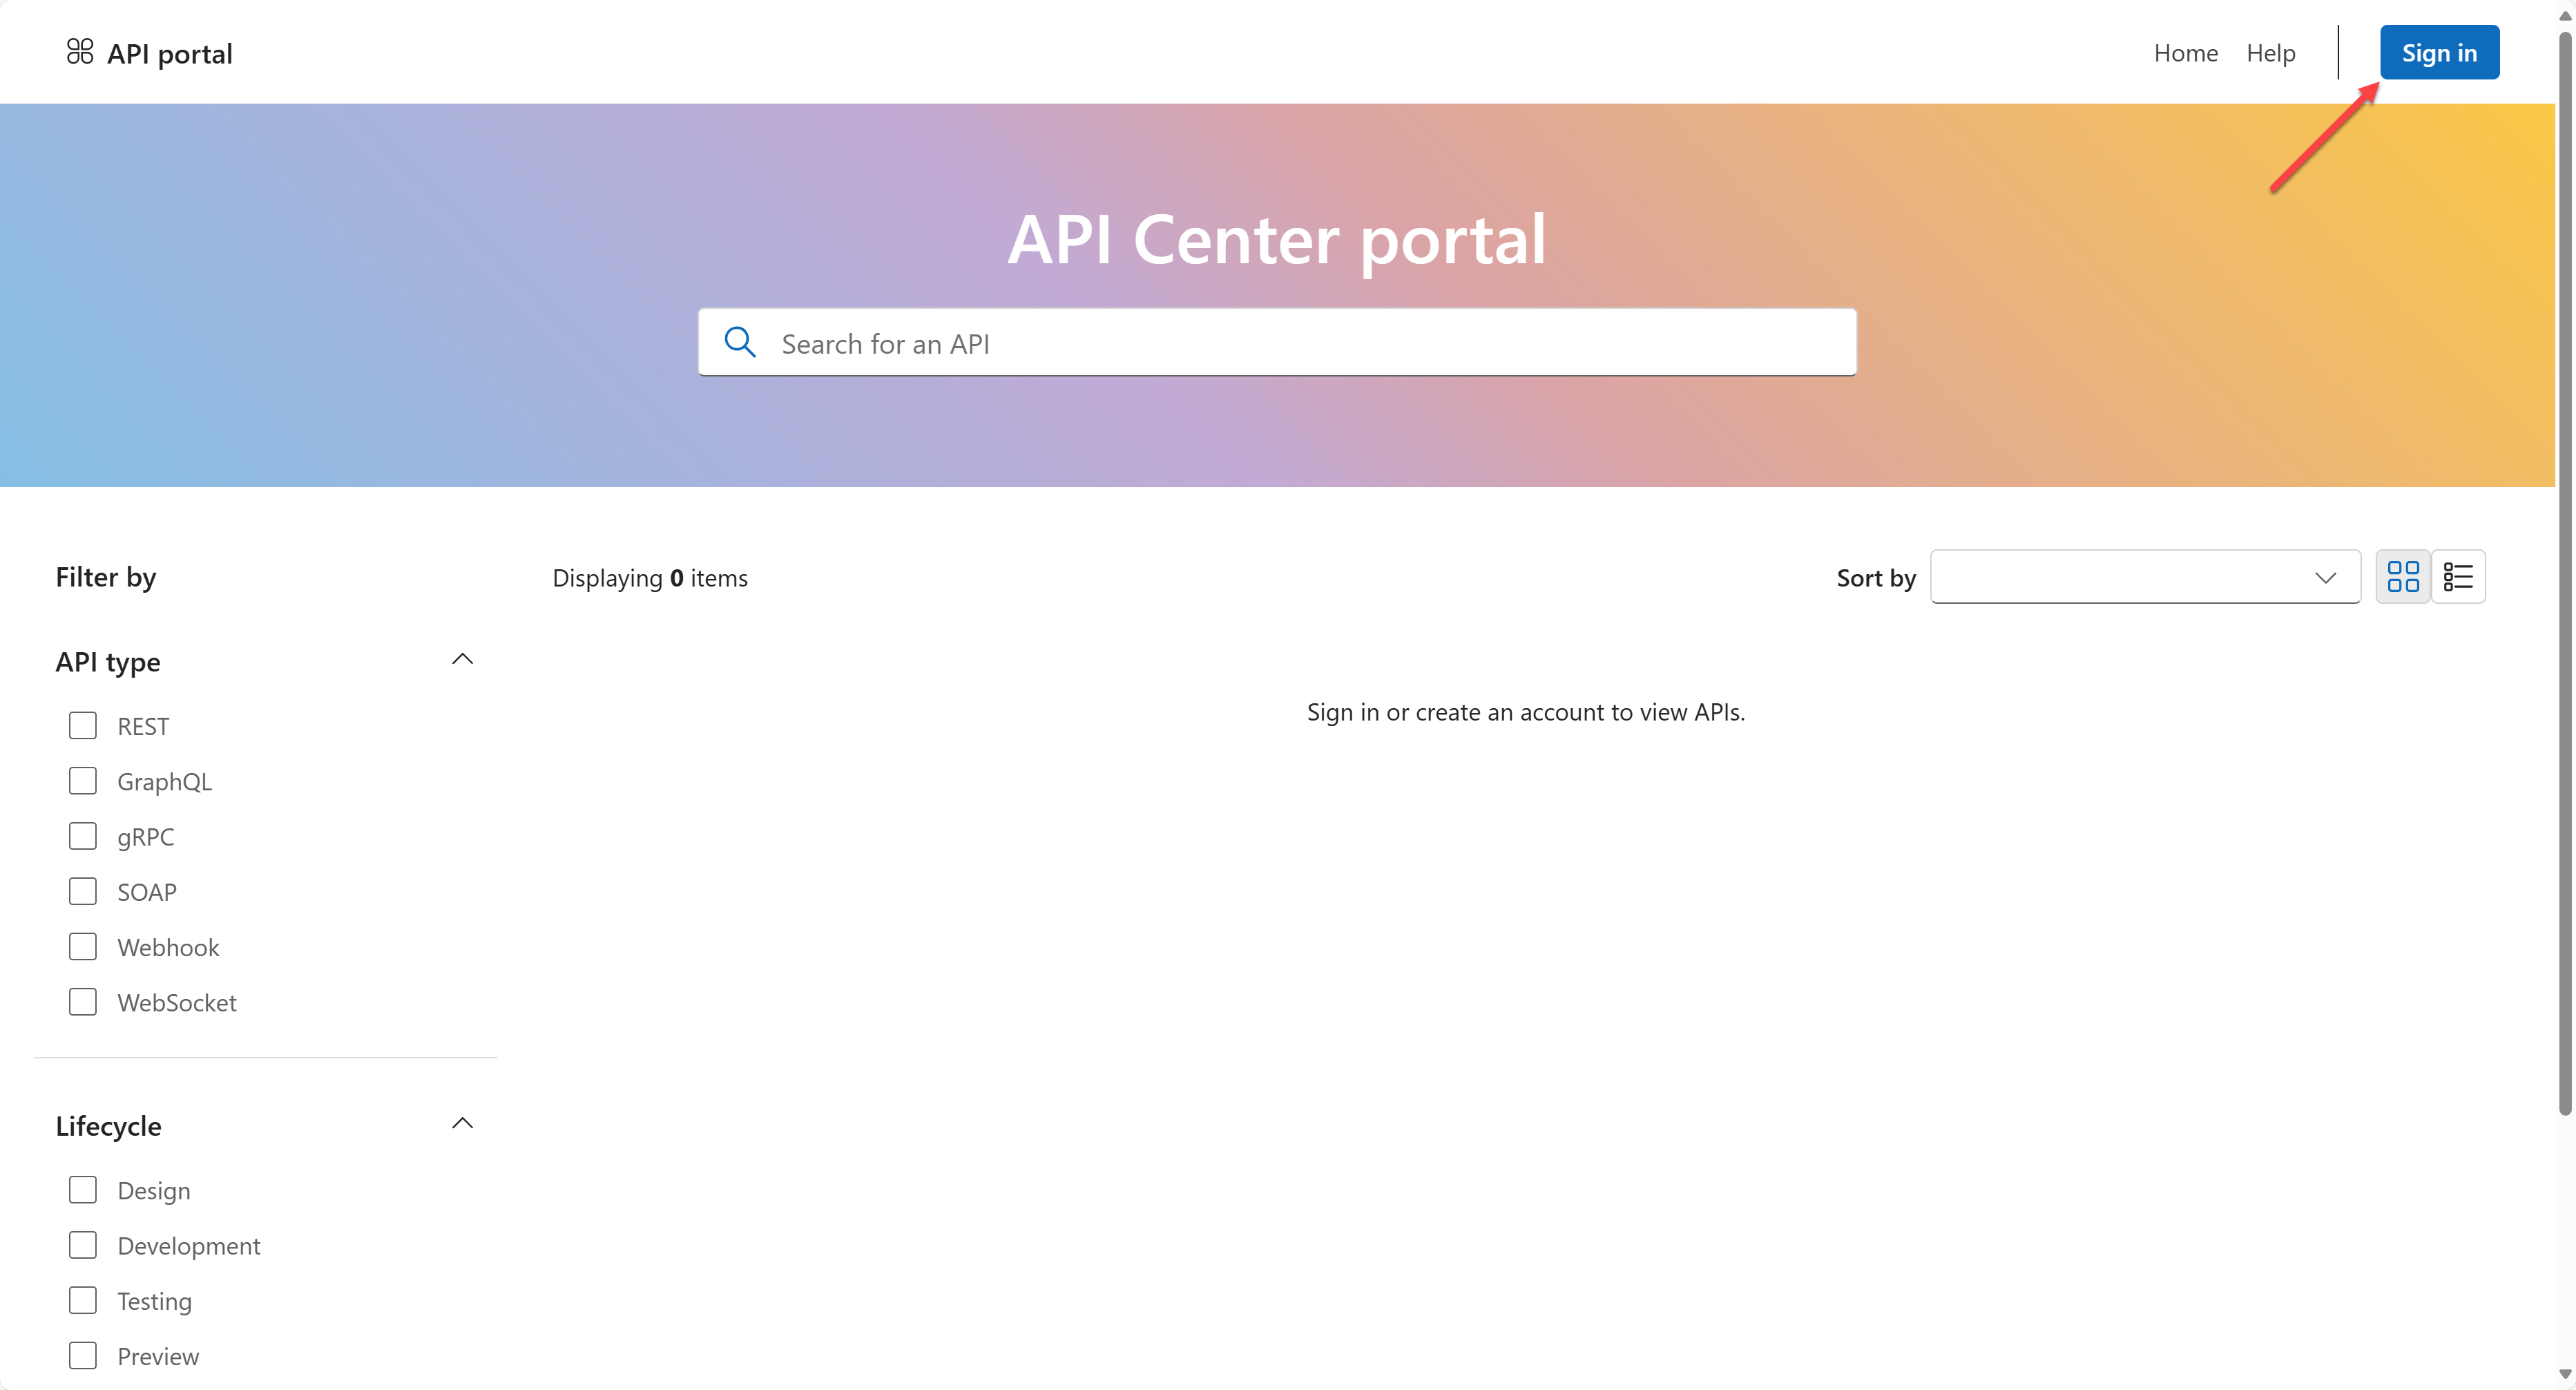Collapse the API type filter section
2576x1390 pixels.
point(462,660)
